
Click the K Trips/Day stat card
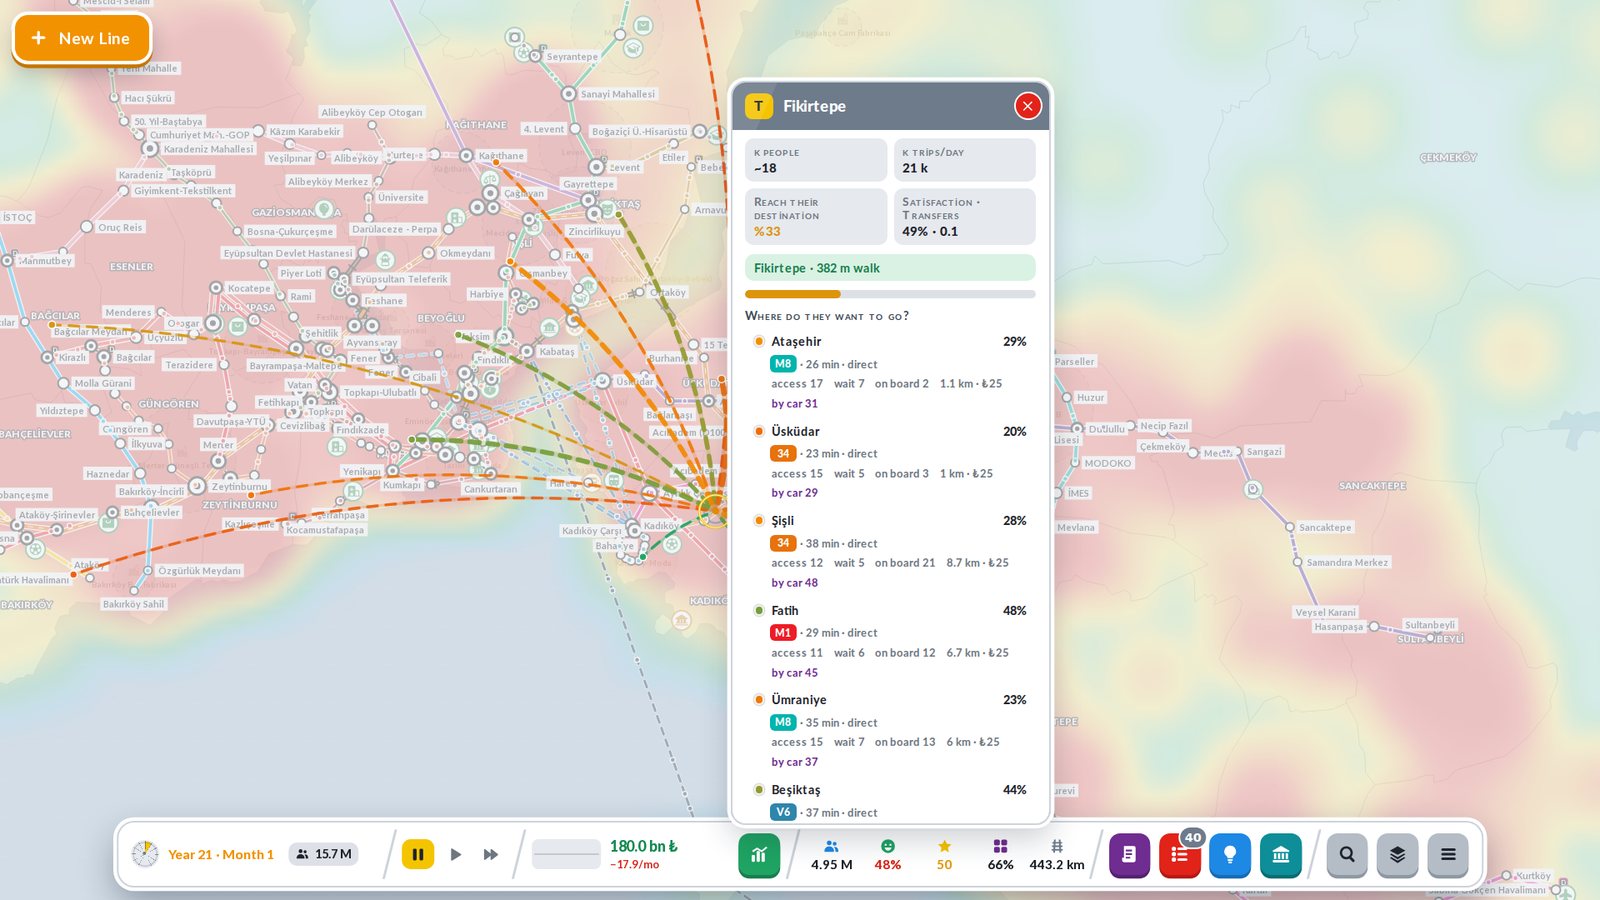964,160
